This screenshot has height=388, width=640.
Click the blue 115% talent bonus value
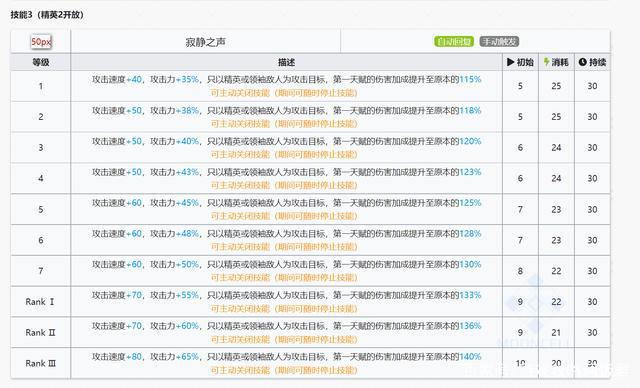[470, 80]
